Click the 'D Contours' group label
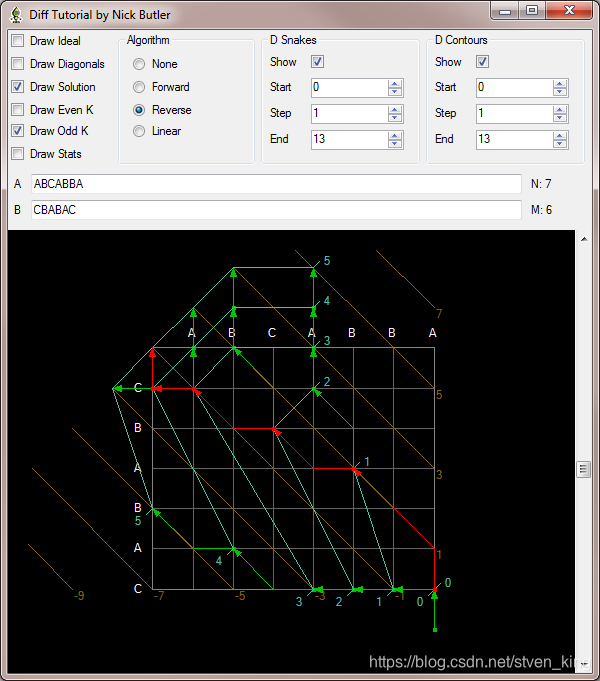Viewport: 600px width, 681px height. [x=461, y=40]
